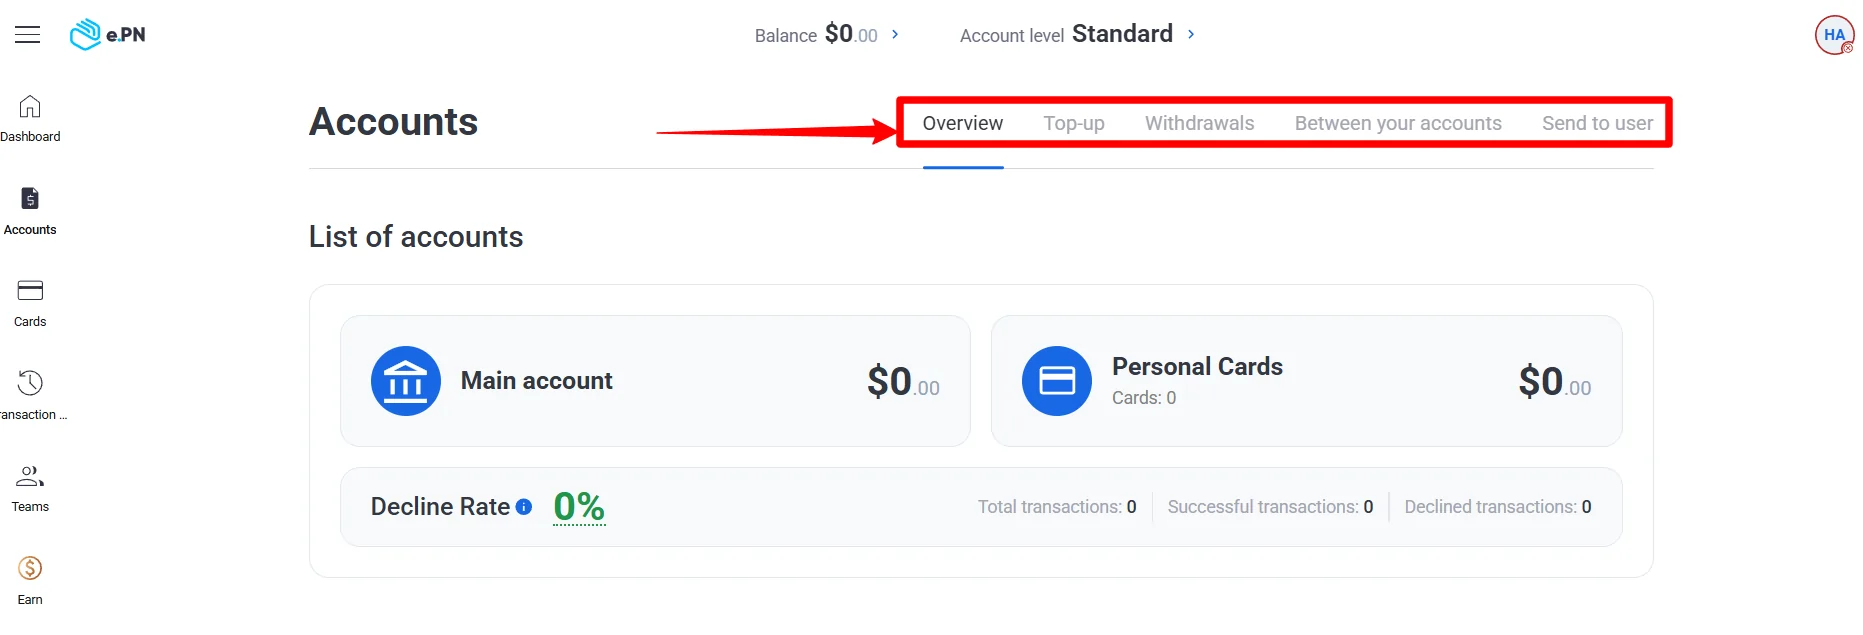Expand the Balance details chevron

[897, 34]
